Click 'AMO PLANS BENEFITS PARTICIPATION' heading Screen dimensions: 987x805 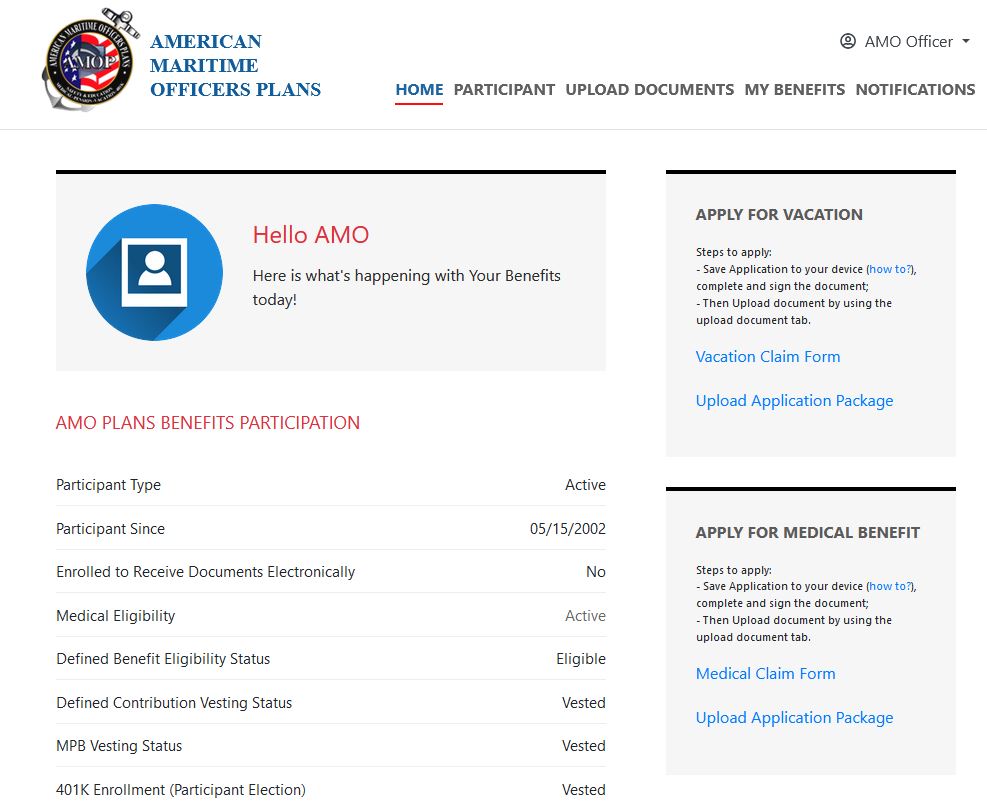(208, 422)
